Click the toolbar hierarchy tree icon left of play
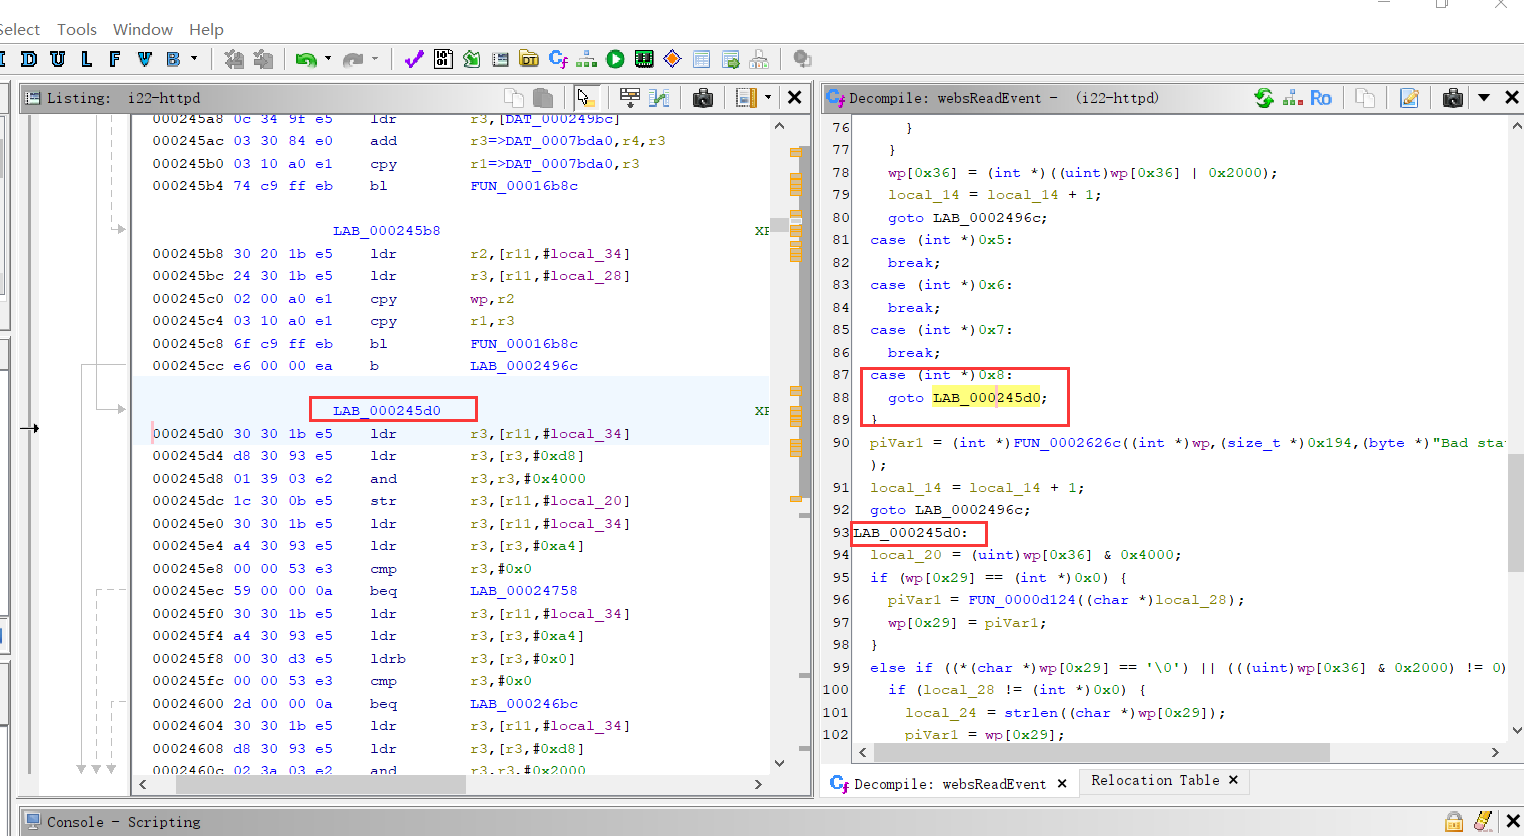Viewport: 1524px width, 836px height. click(587, 59)
